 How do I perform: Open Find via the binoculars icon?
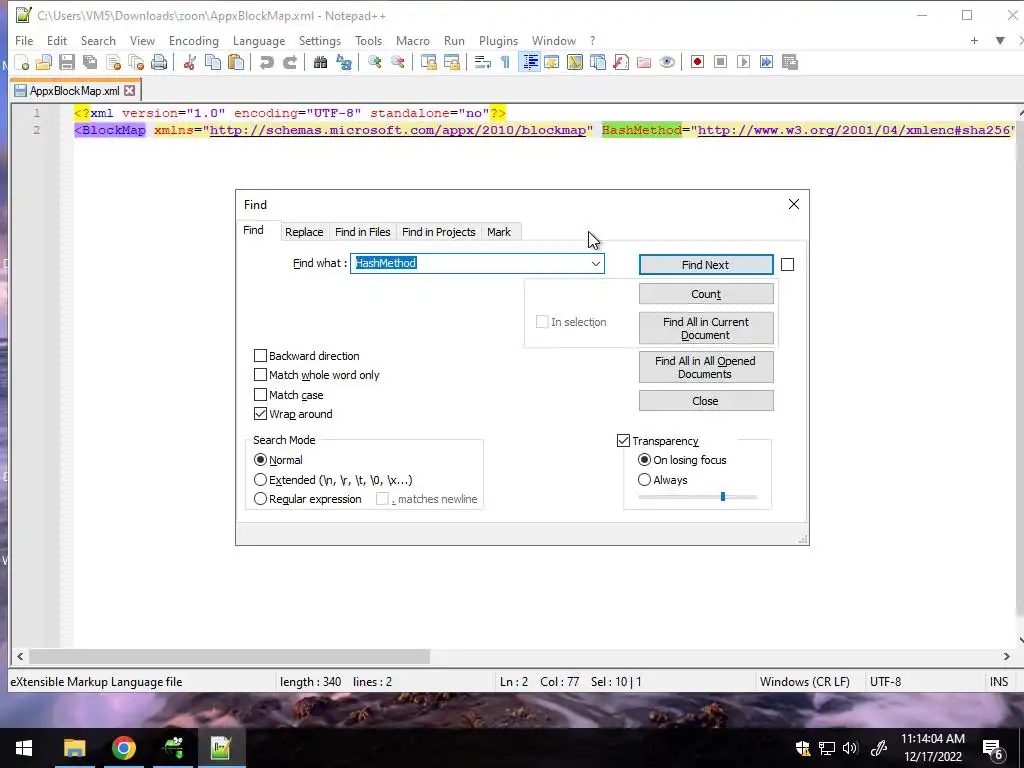pyautogui.click(x=320, y=62)
